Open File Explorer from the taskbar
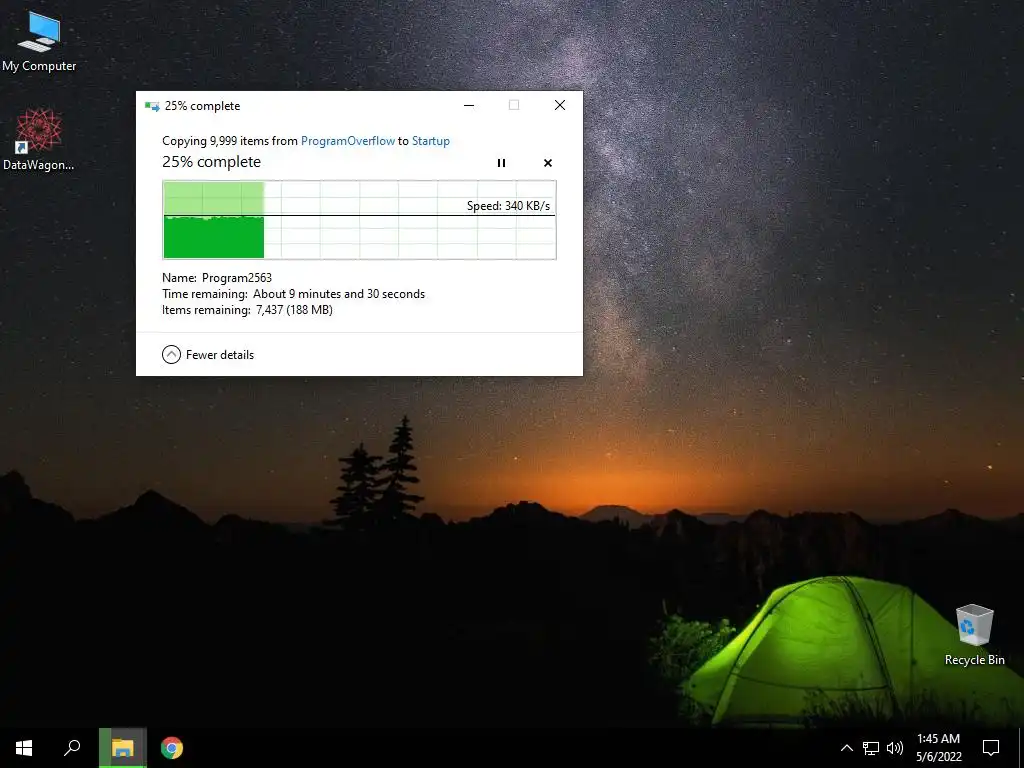Screen dimensions: 1024x768 [122, 748]
